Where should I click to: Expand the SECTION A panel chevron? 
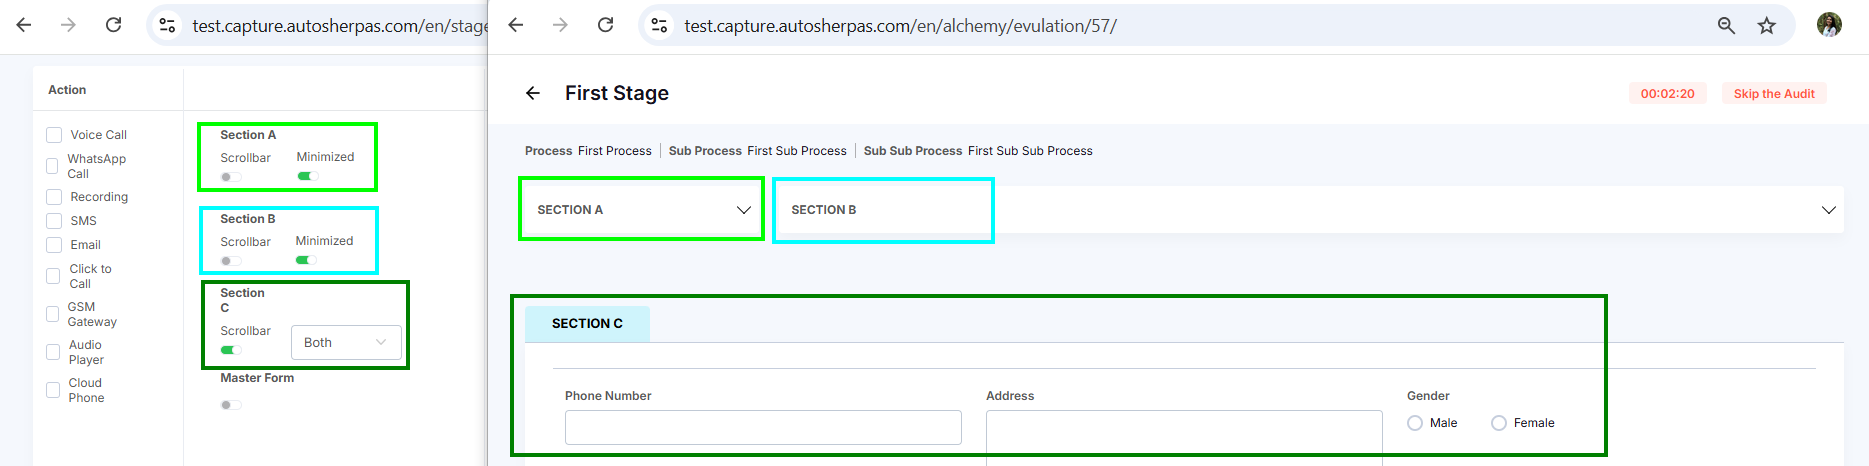tap(743, 210)
